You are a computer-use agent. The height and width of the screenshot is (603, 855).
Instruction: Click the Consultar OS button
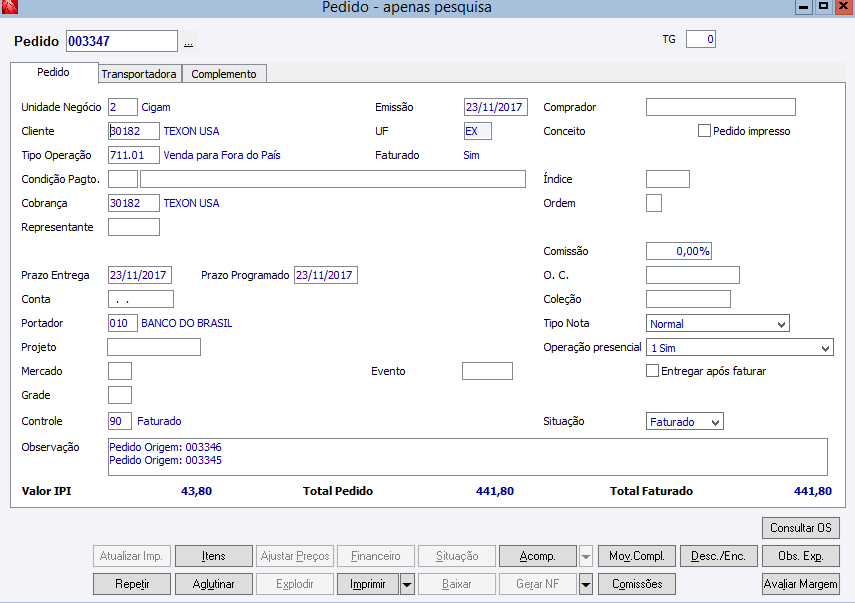(800, 528)
